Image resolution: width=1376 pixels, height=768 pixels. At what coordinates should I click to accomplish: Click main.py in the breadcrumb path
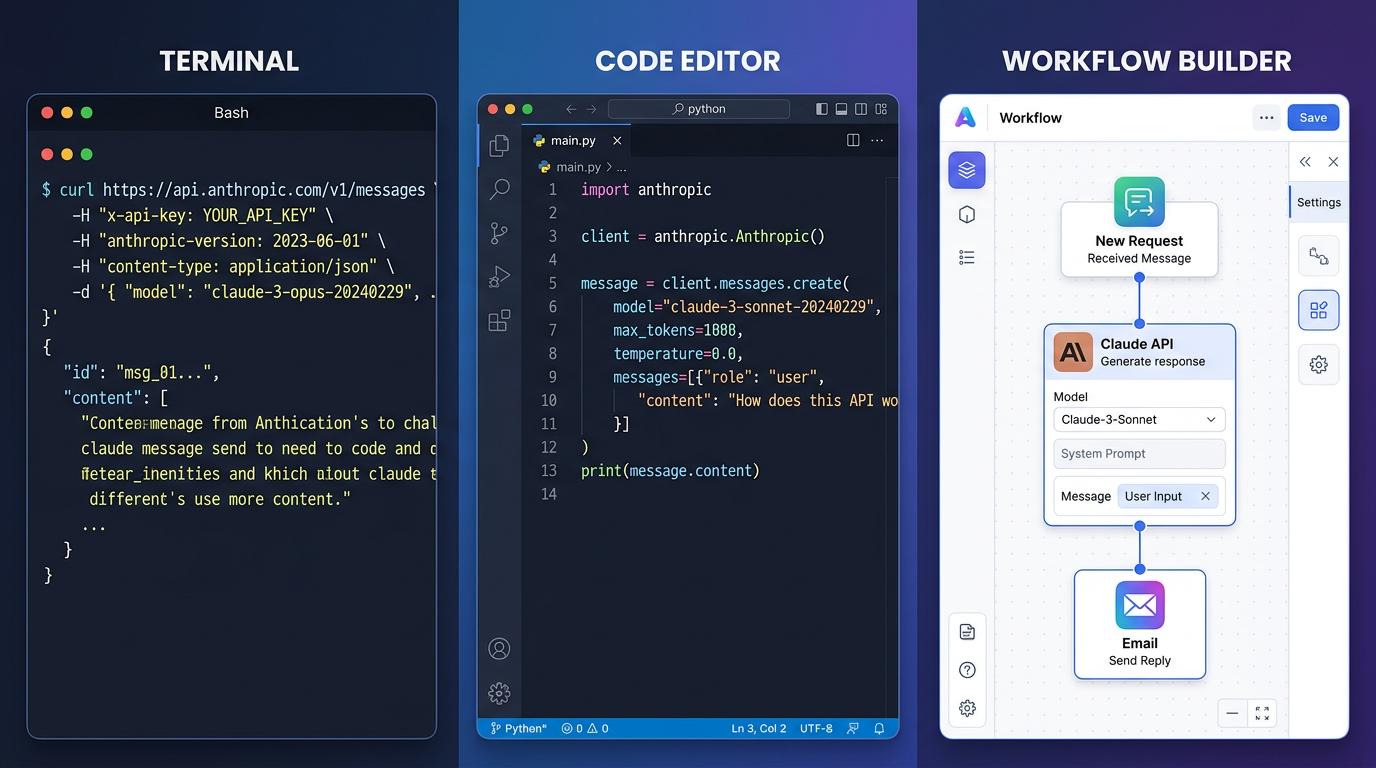[x=578, y=167]
